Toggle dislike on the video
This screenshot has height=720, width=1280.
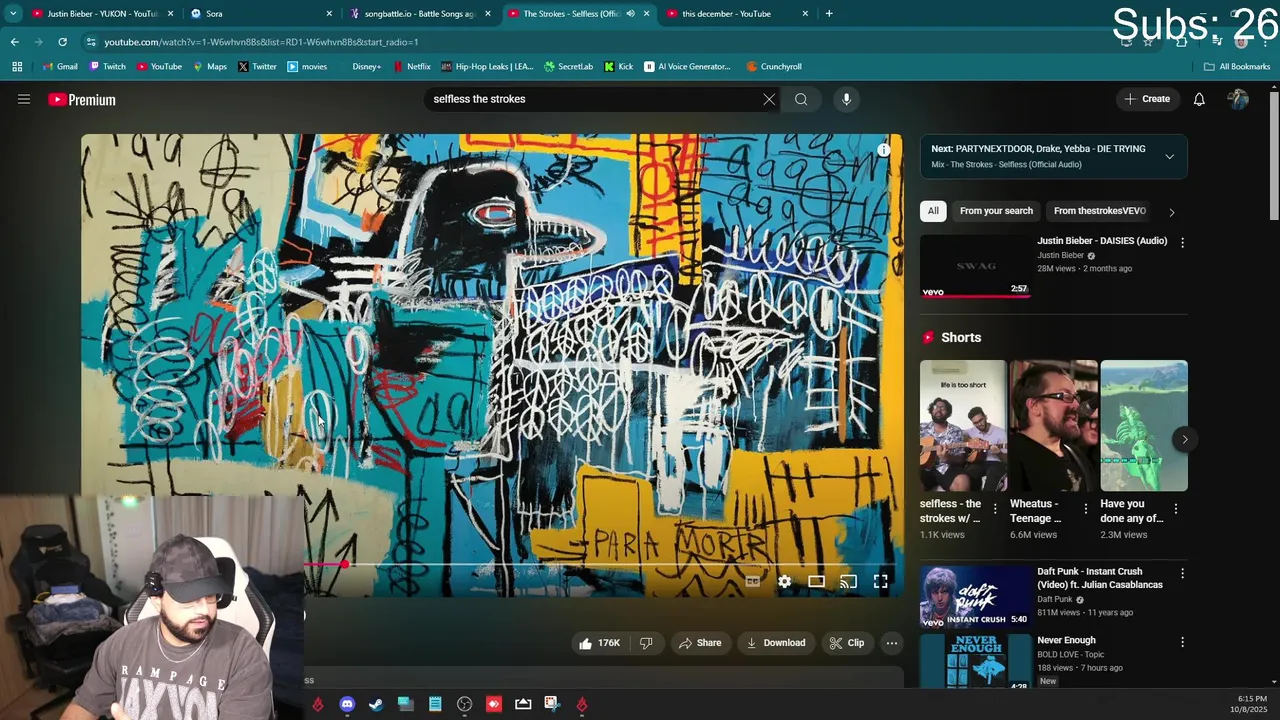646,643
